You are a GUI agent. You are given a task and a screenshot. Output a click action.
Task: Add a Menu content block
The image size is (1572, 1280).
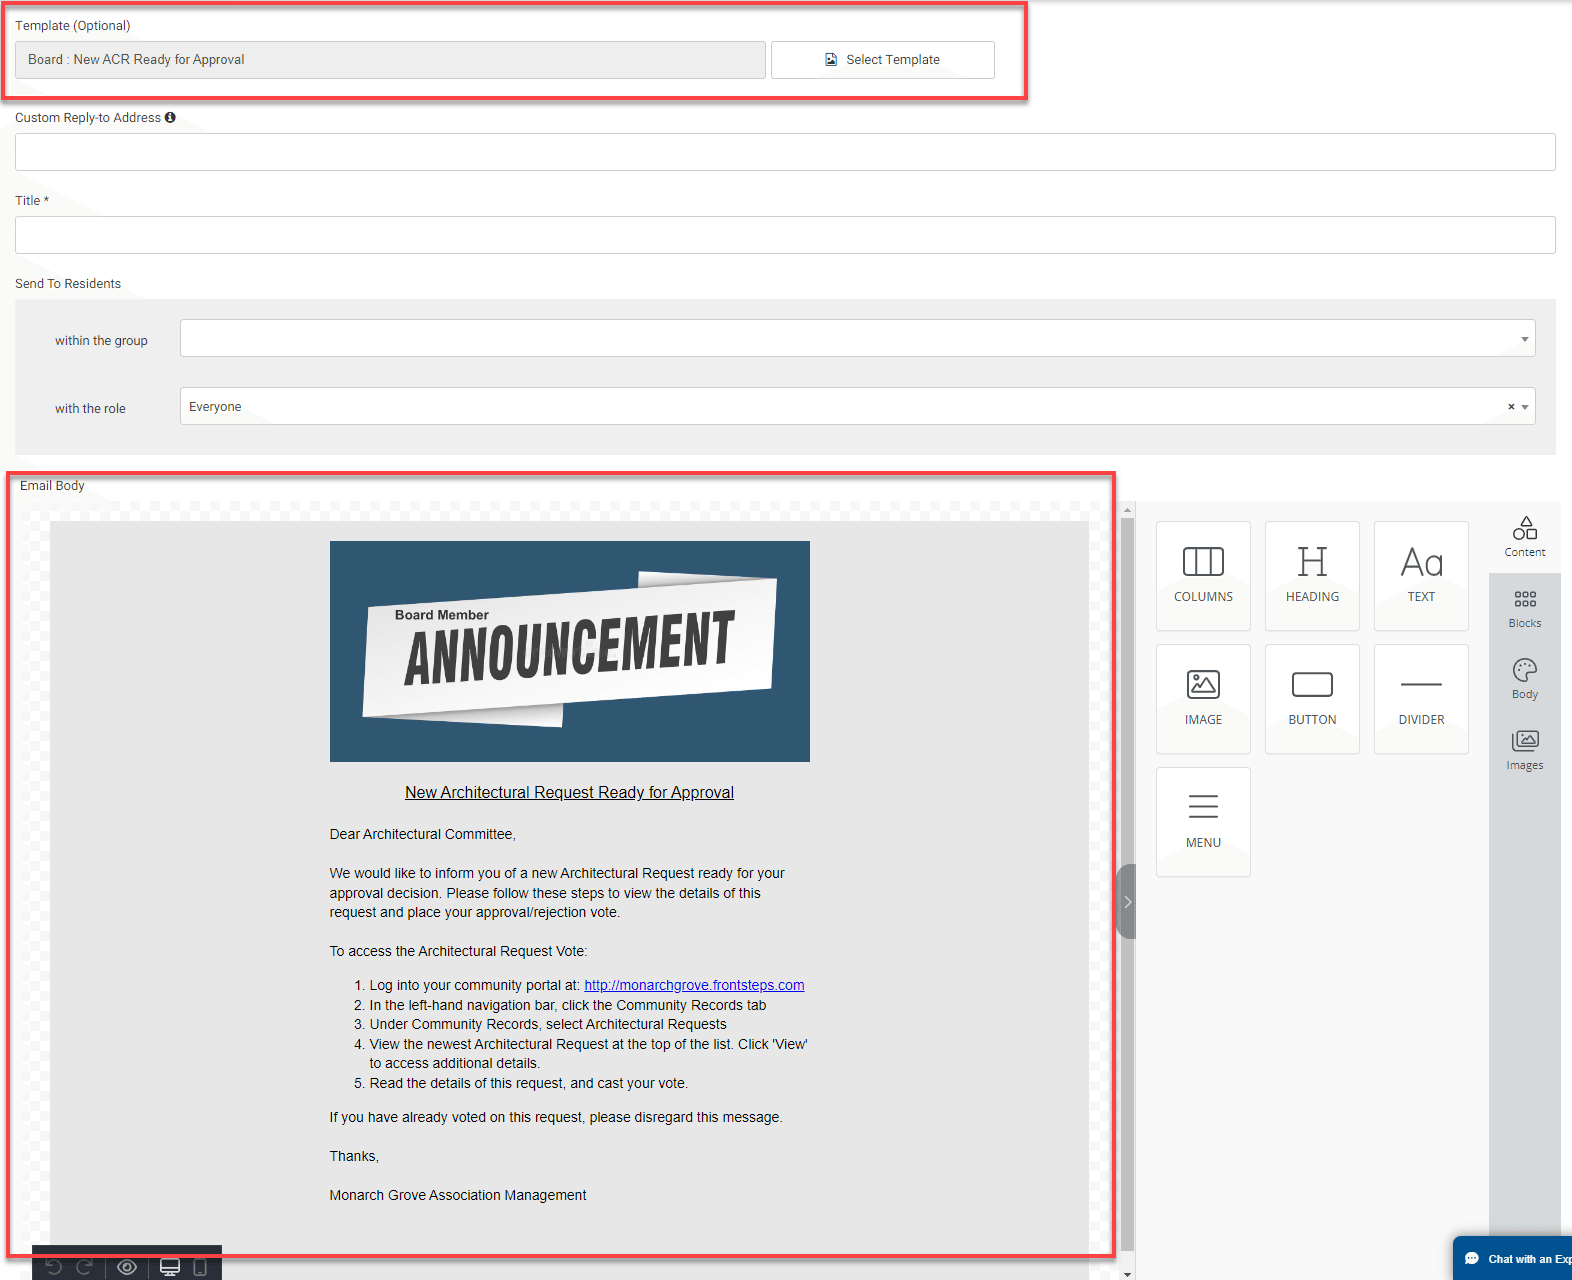coord(1203,822)
